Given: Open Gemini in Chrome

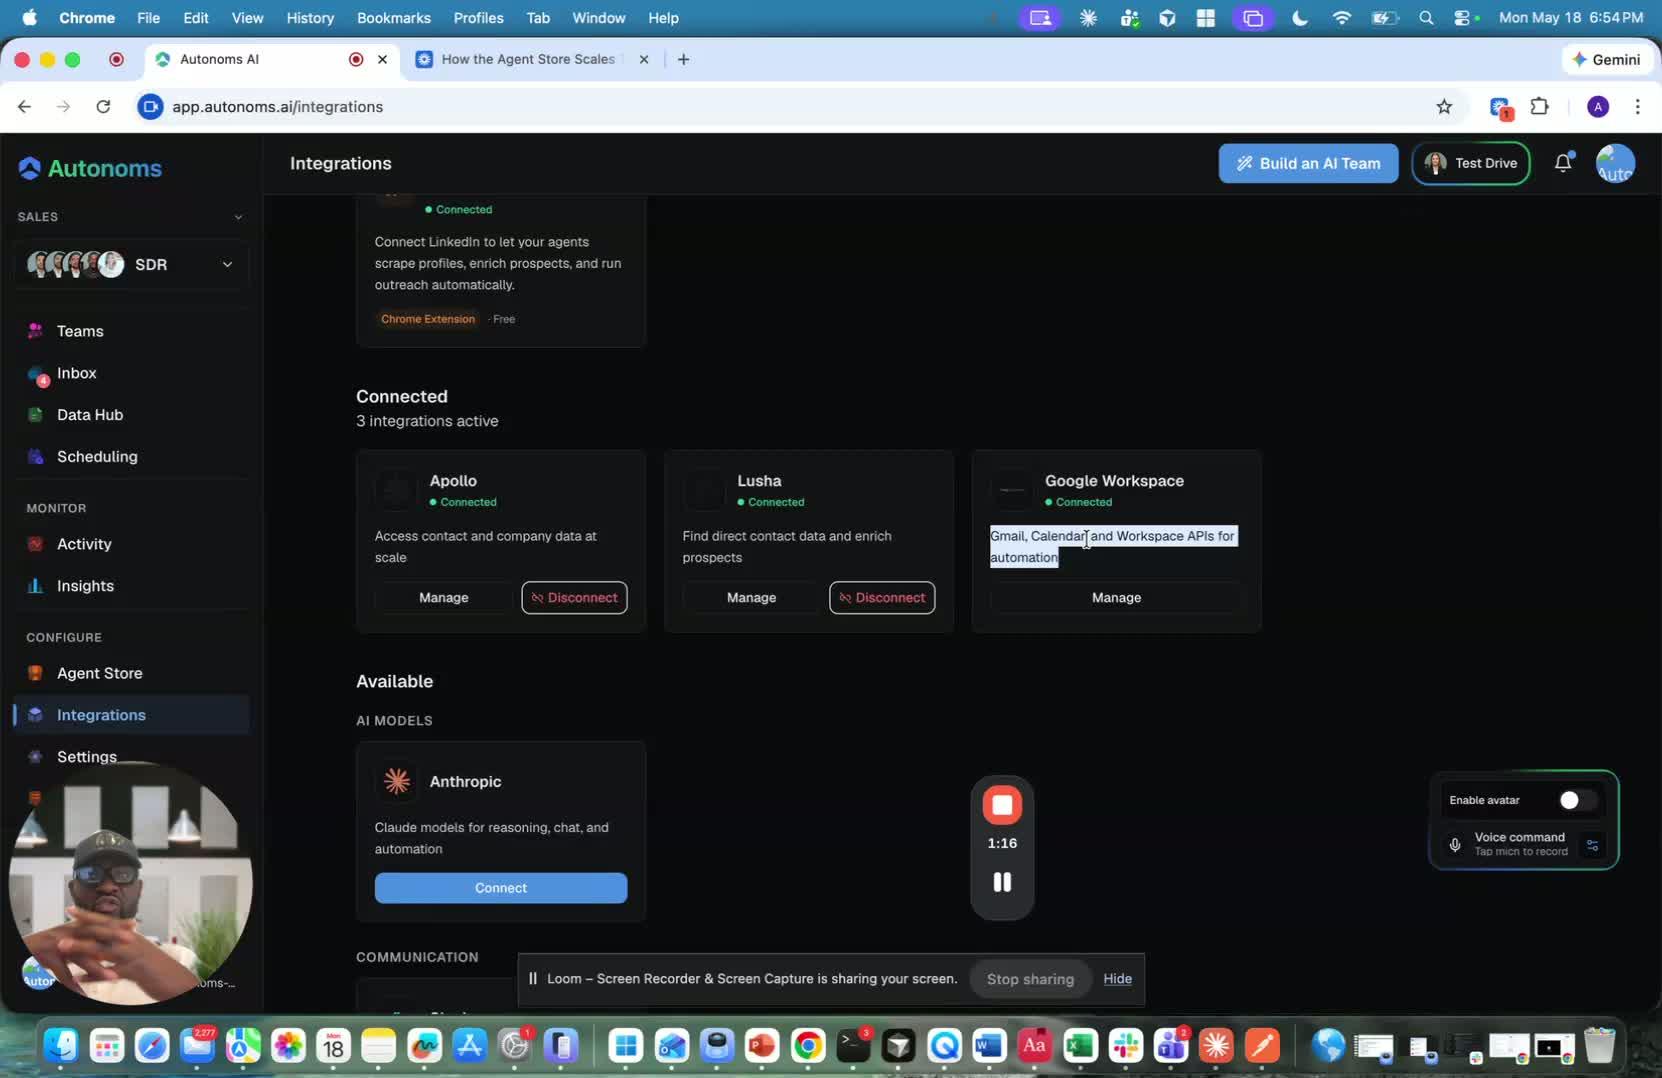Looking at the screenshot, I should click(x=1606, y=60).
